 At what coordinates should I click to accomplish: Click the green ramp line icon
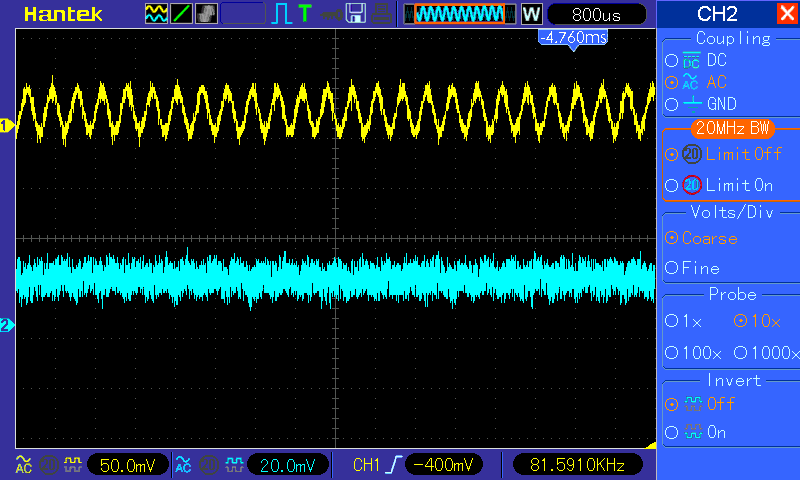(181, 14)
